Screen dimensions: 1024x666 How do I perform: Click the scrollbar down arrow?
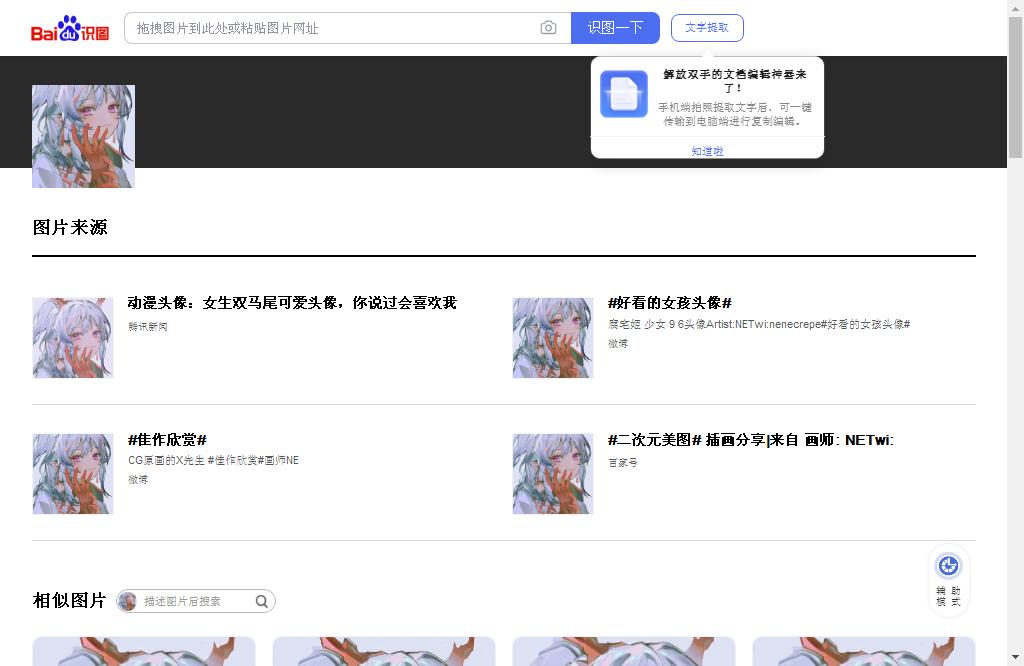pyautogui.click(x=1016, y=658)
